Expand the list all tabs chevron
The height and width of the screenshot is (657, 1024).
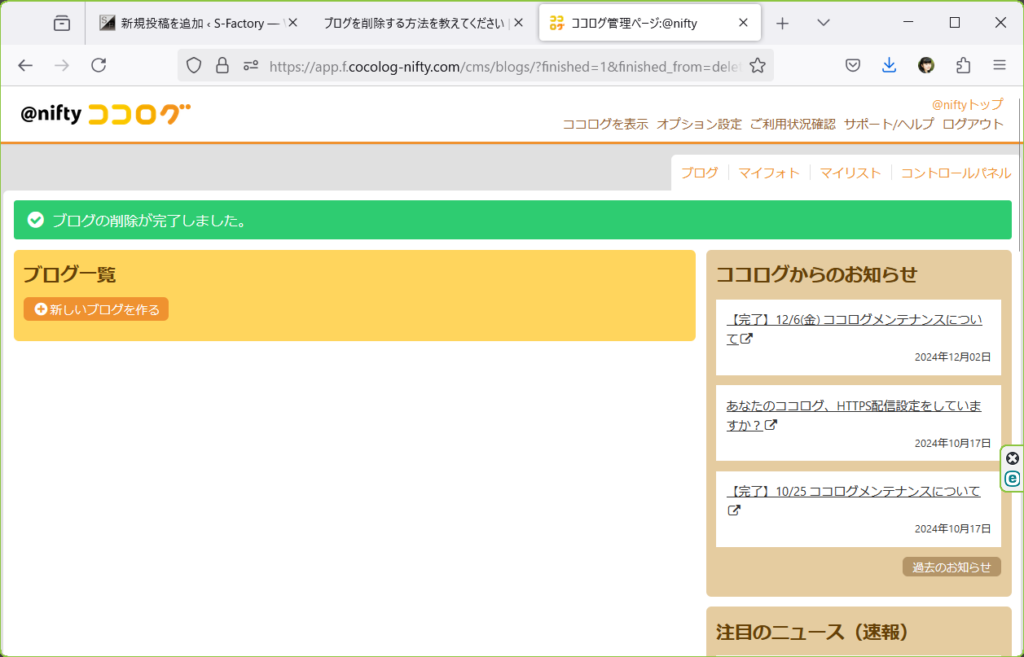tap(823, 23)
